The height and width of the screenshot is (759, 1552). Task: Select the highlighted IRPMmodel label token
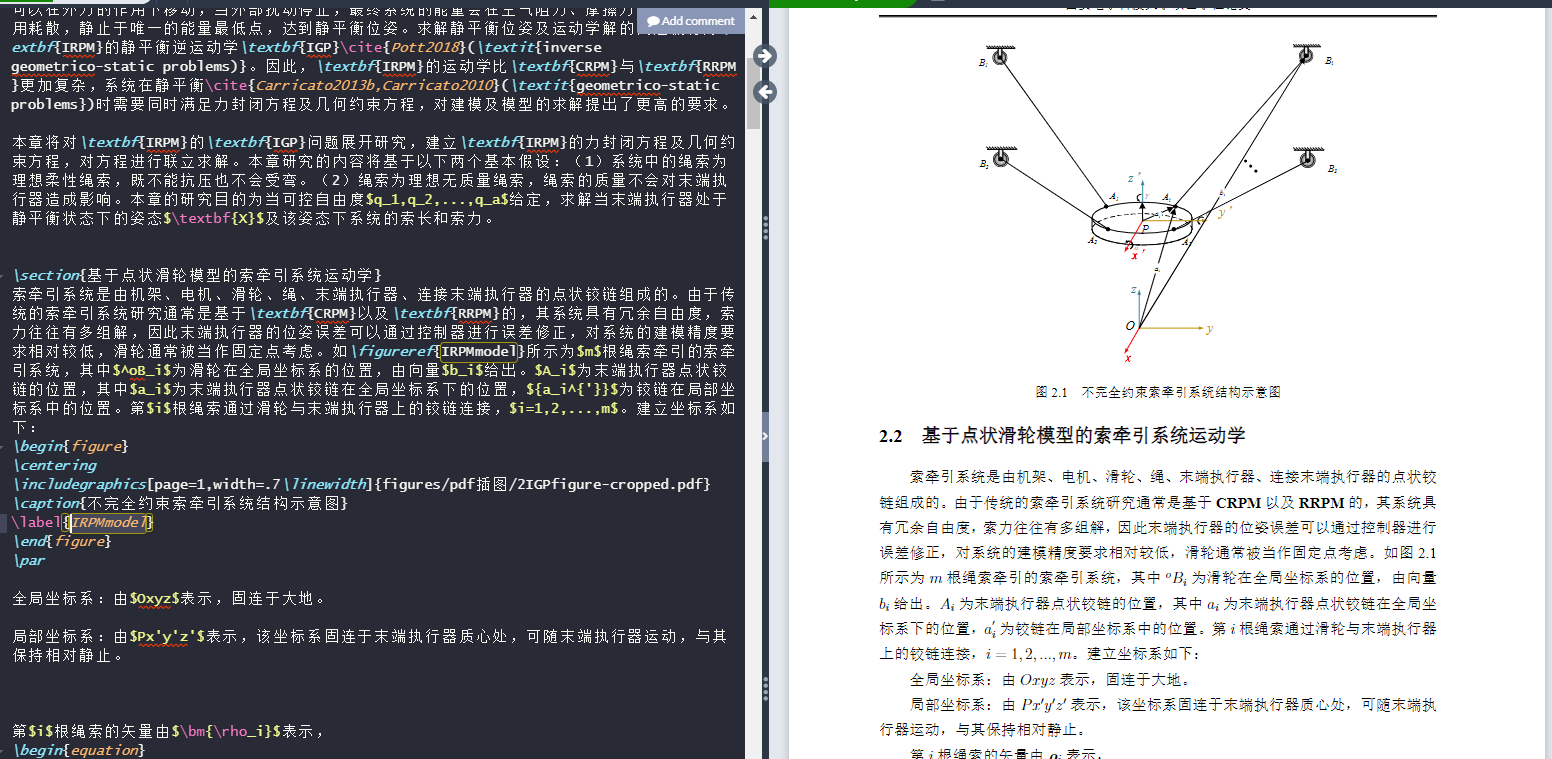pyautogui.click(x=109, y=522)
